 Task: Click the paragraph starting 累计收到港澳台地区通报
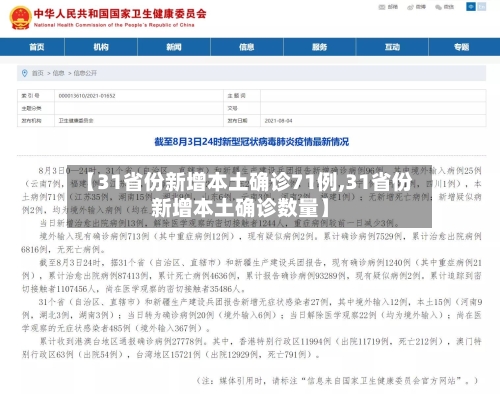click(x=252, y=348)
